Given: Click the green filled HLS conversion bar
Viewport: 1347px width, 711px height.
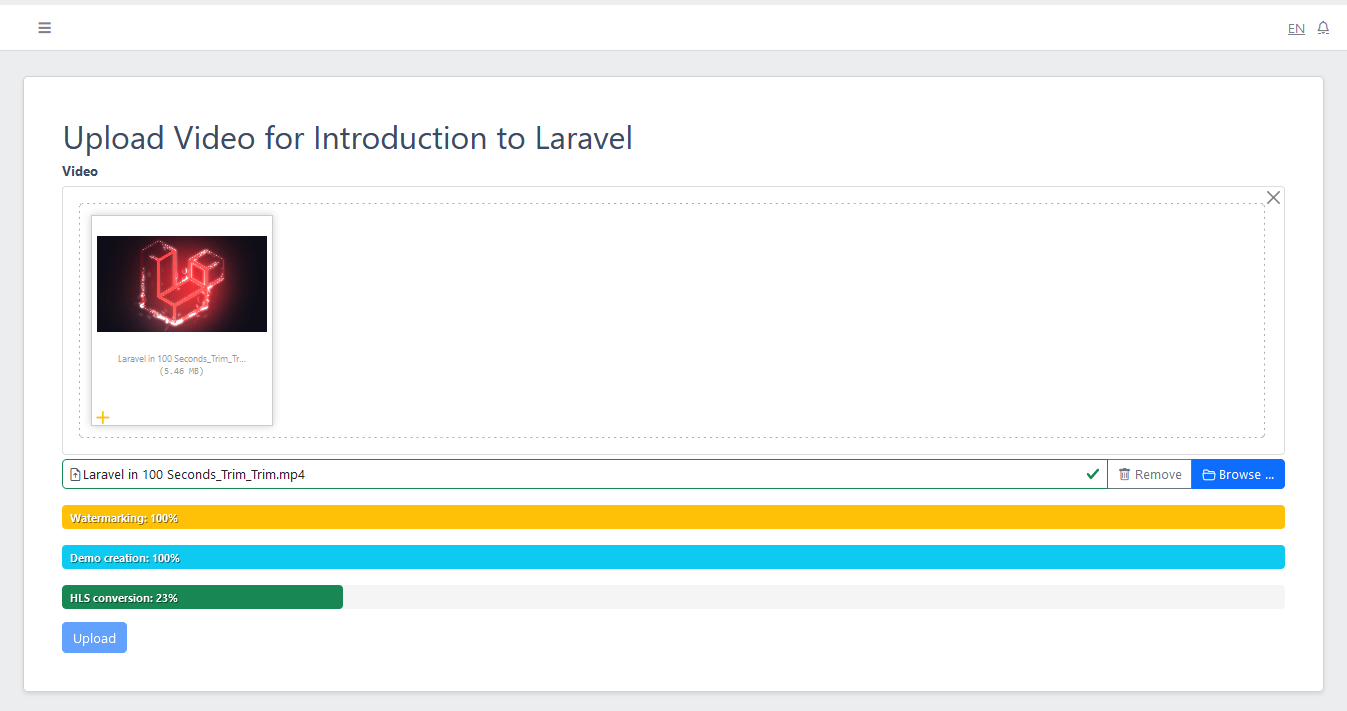Looking at the screenshot, I should tap(202, 597).
